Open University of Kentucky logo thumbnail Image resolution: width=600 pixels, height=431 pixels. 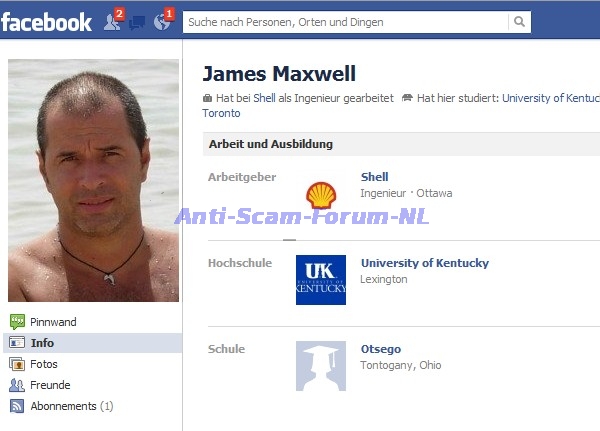pos(321,280)
